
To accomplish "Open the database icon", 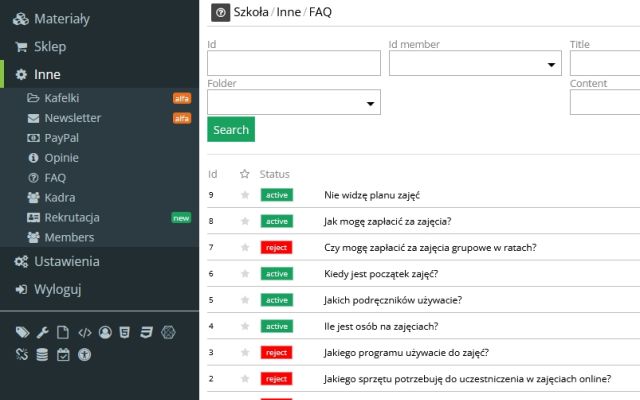I will click(x=42, y=354).
